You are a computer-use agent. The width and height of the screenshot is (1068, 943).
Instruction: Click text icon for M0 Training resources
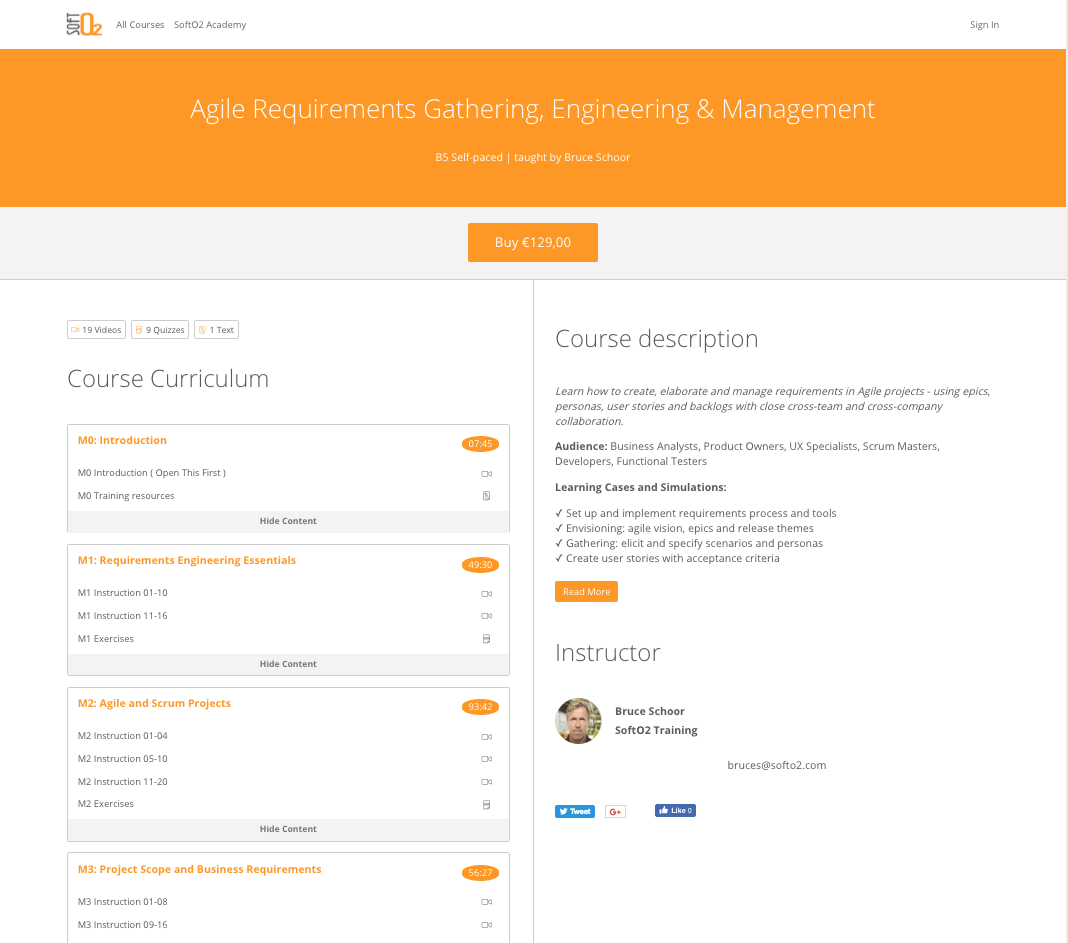pyautogui.click(x=486, y=496)
